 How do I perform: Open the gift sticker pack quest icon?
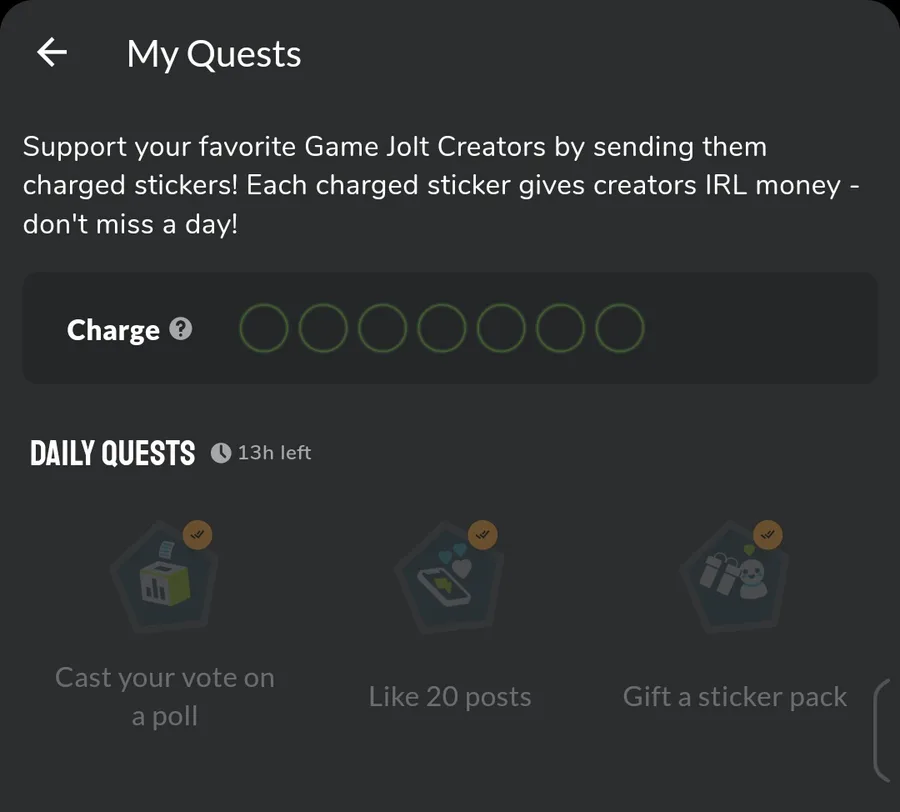click(x=735, y=580)
